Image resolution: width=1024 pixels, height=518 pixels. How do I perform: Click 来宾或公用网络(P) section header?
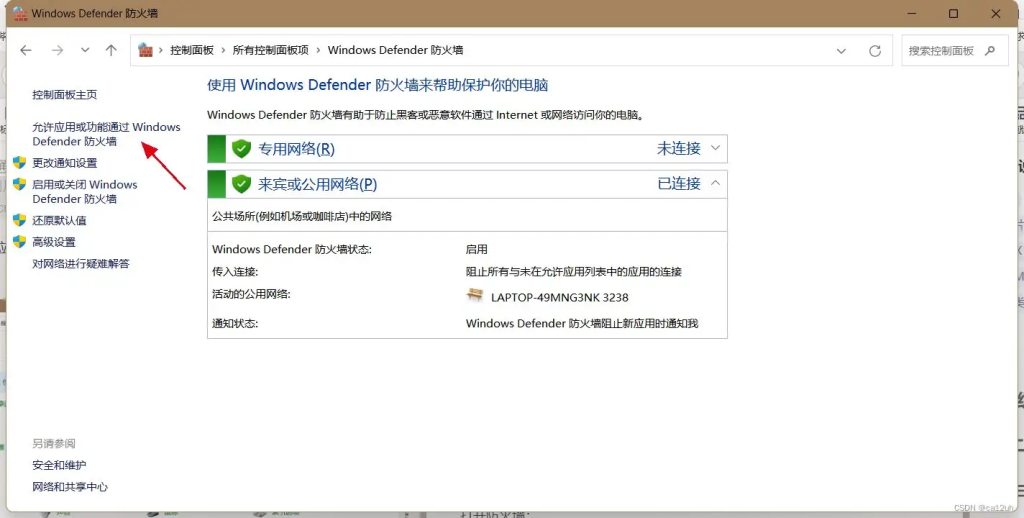coord(467,184)
